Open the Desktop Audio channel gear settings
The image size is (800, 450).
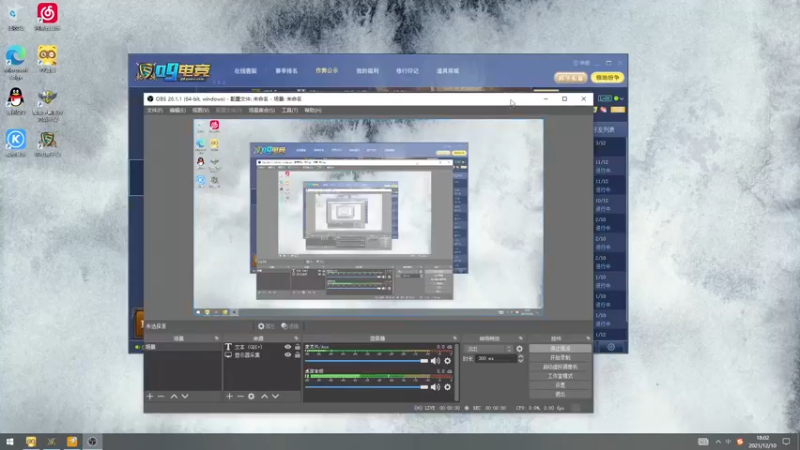447,387
